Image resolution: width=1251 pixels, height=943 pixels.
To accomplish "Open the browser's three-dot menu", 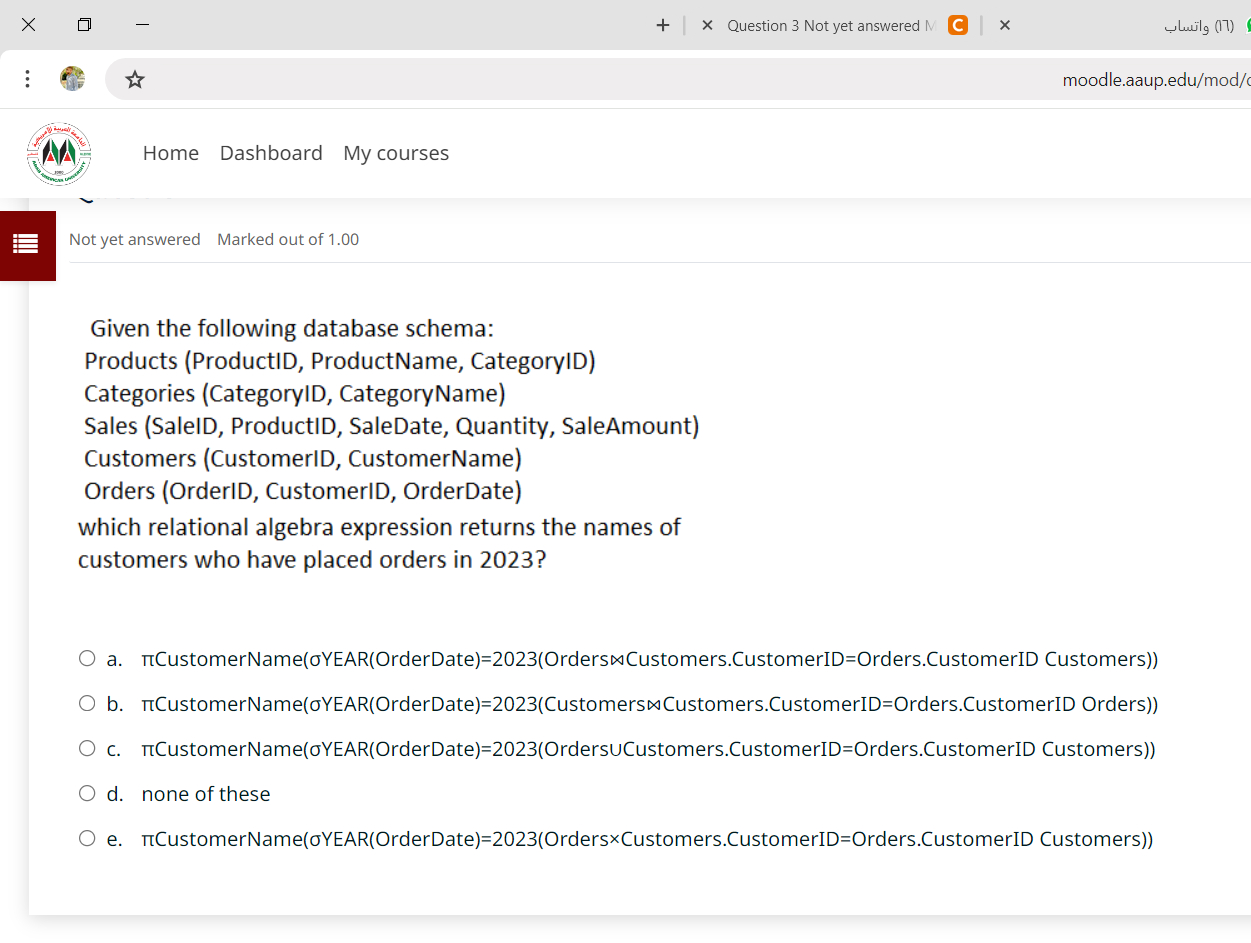I will click(x=27, y=79).
